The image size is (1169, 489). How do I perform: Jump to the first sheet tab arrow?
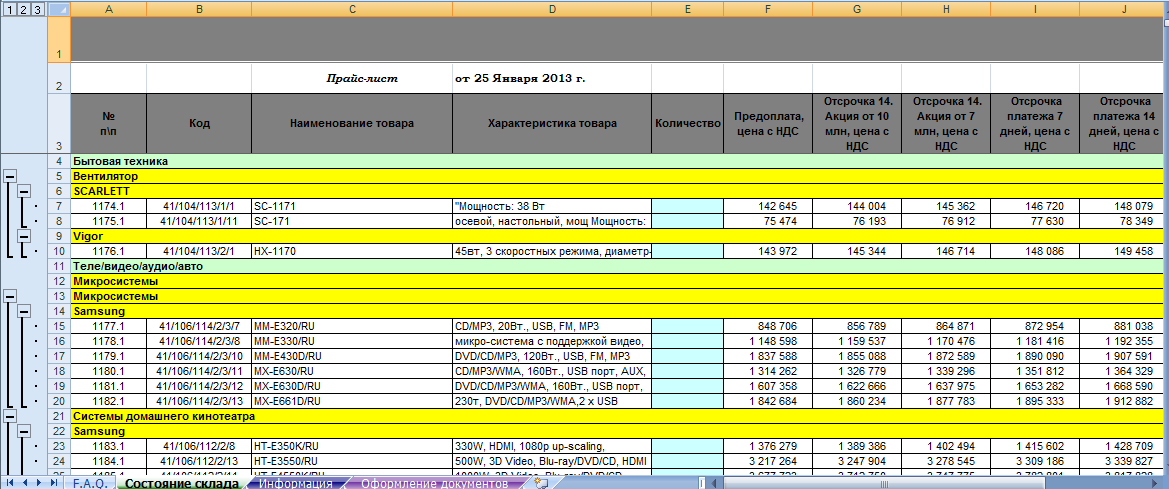point(10,483)
